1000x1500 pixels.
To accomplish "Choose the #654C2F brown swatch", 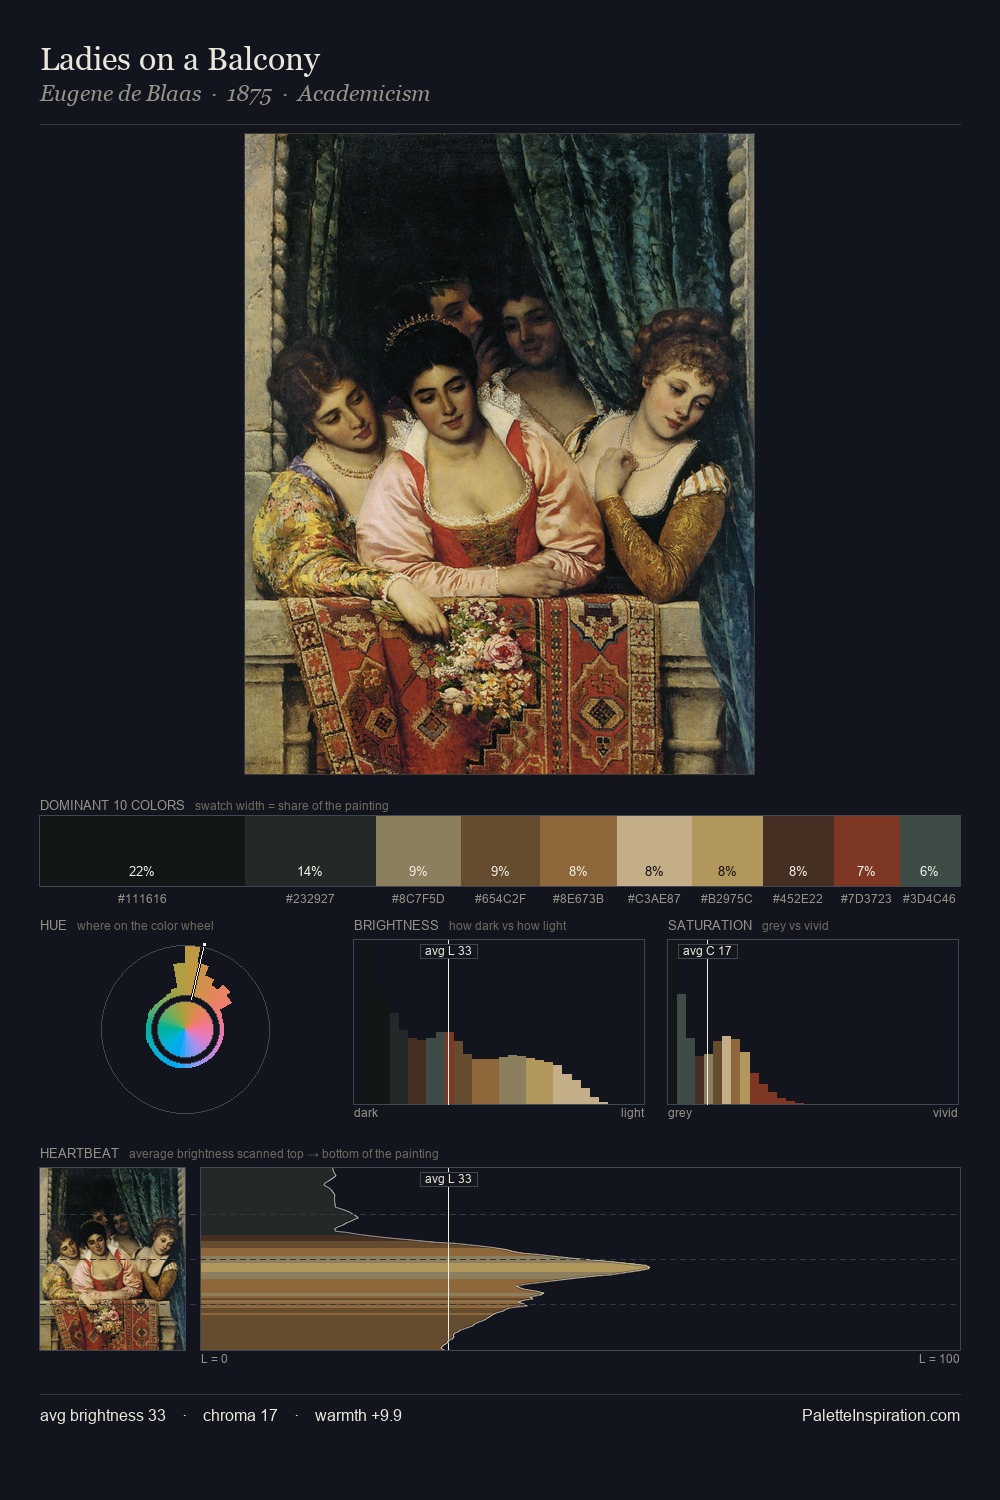I will pyautogui.click(x=500, y=851).
